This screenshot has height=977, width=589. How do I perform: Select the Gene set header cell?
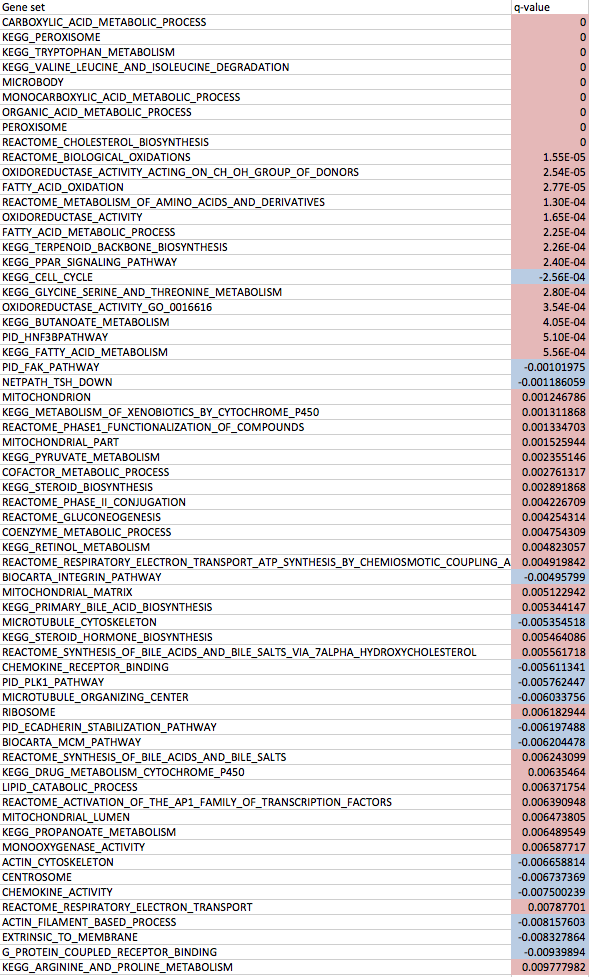(x=255, y=7)
